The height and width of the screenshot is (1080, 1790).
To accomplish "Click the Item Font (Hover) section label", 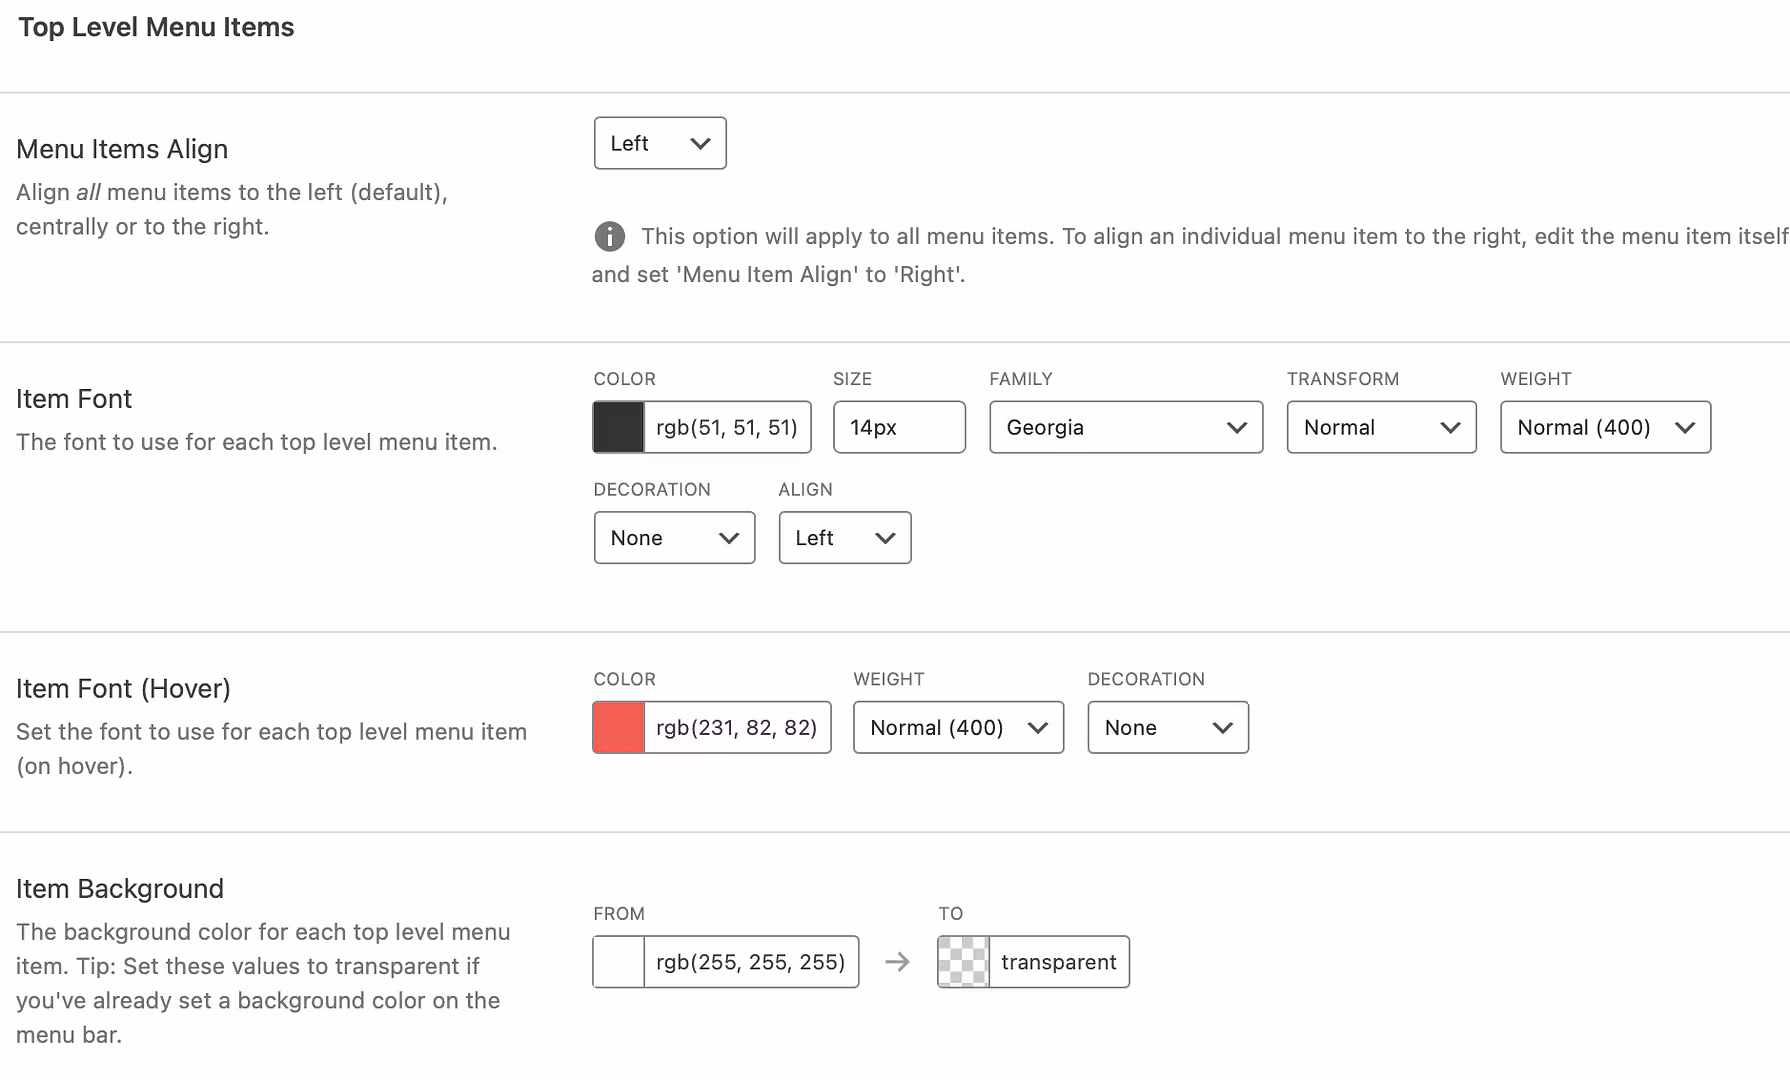I will 123,688.
